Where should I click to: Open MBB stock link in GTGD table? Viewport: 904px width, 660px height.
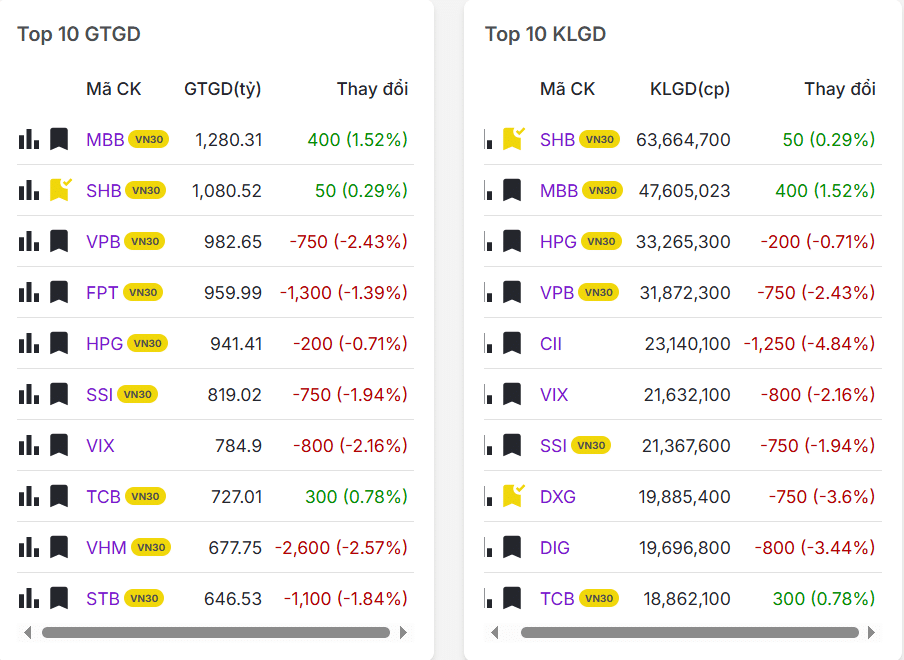point(105,140)
